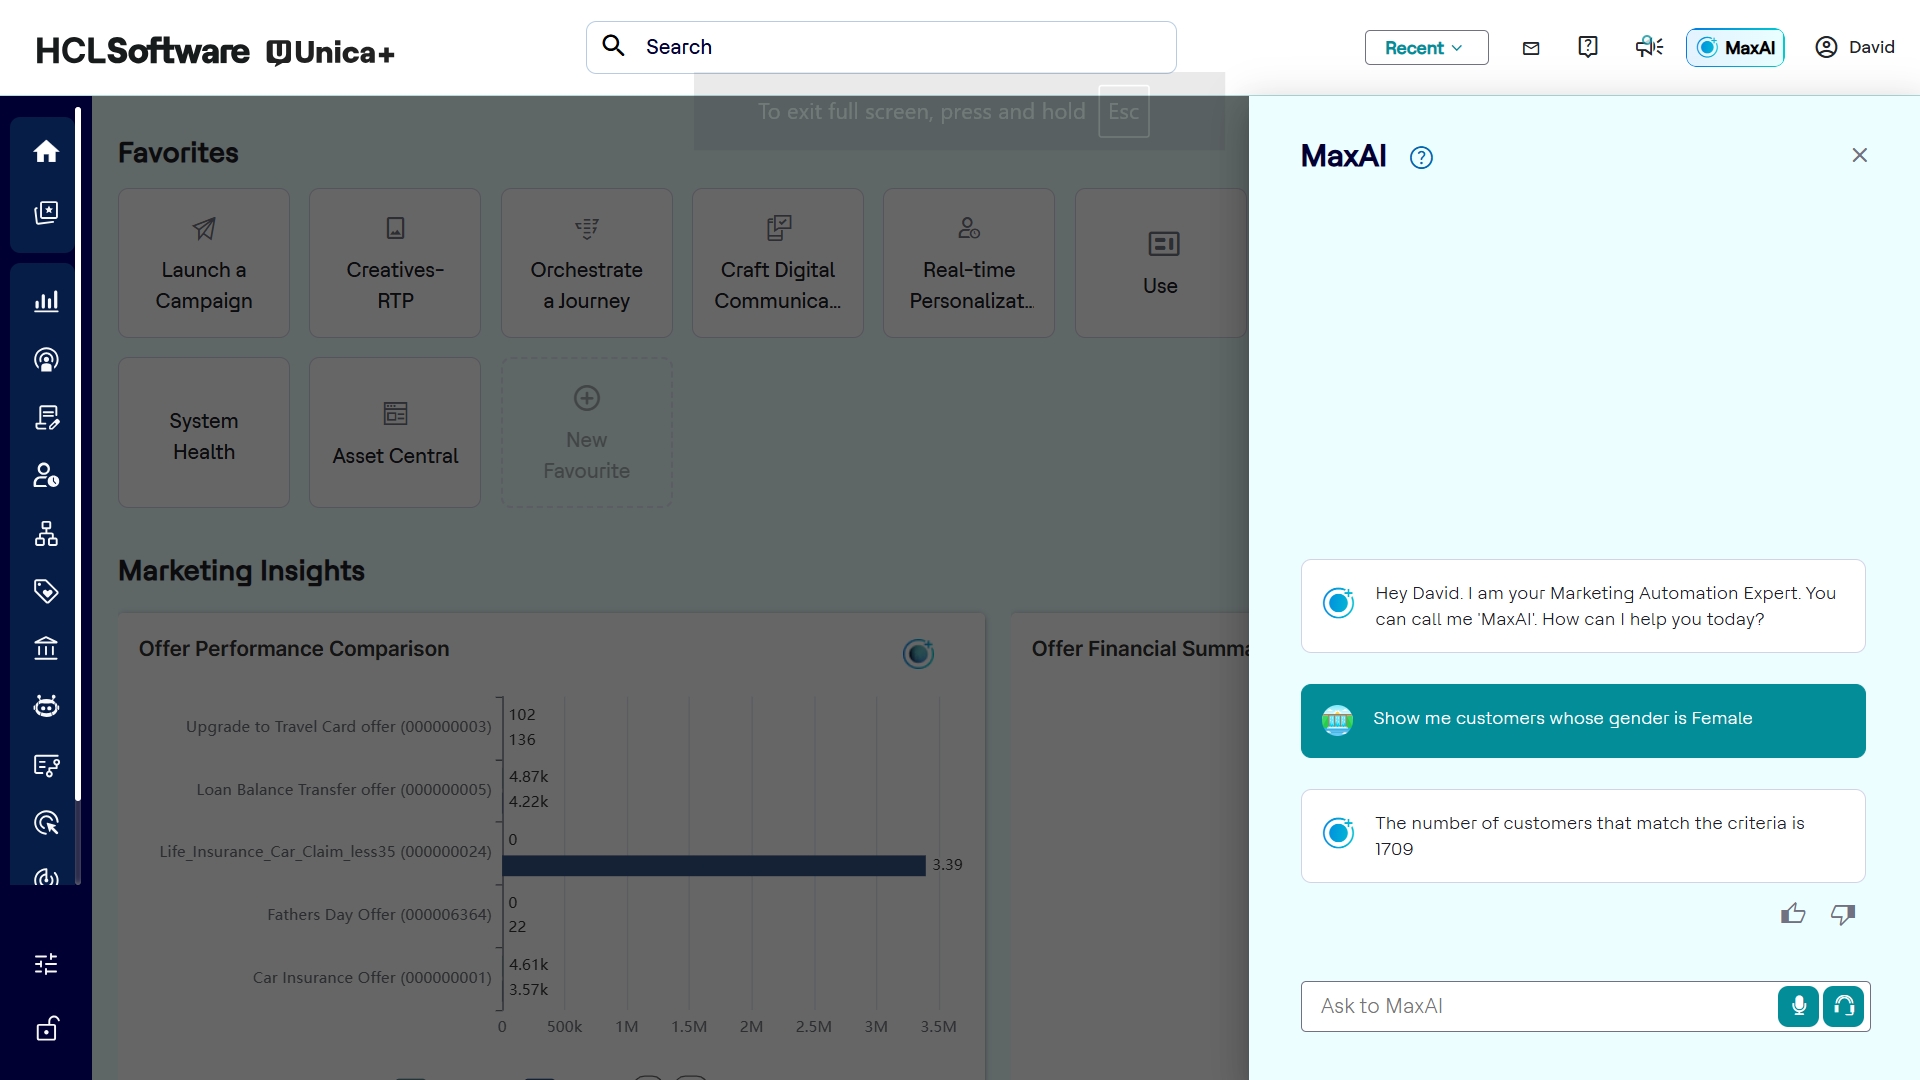The image size is (1920, 1080).
Task: Open the MaxAI help question mark icon
Action: click(1421, 158)
